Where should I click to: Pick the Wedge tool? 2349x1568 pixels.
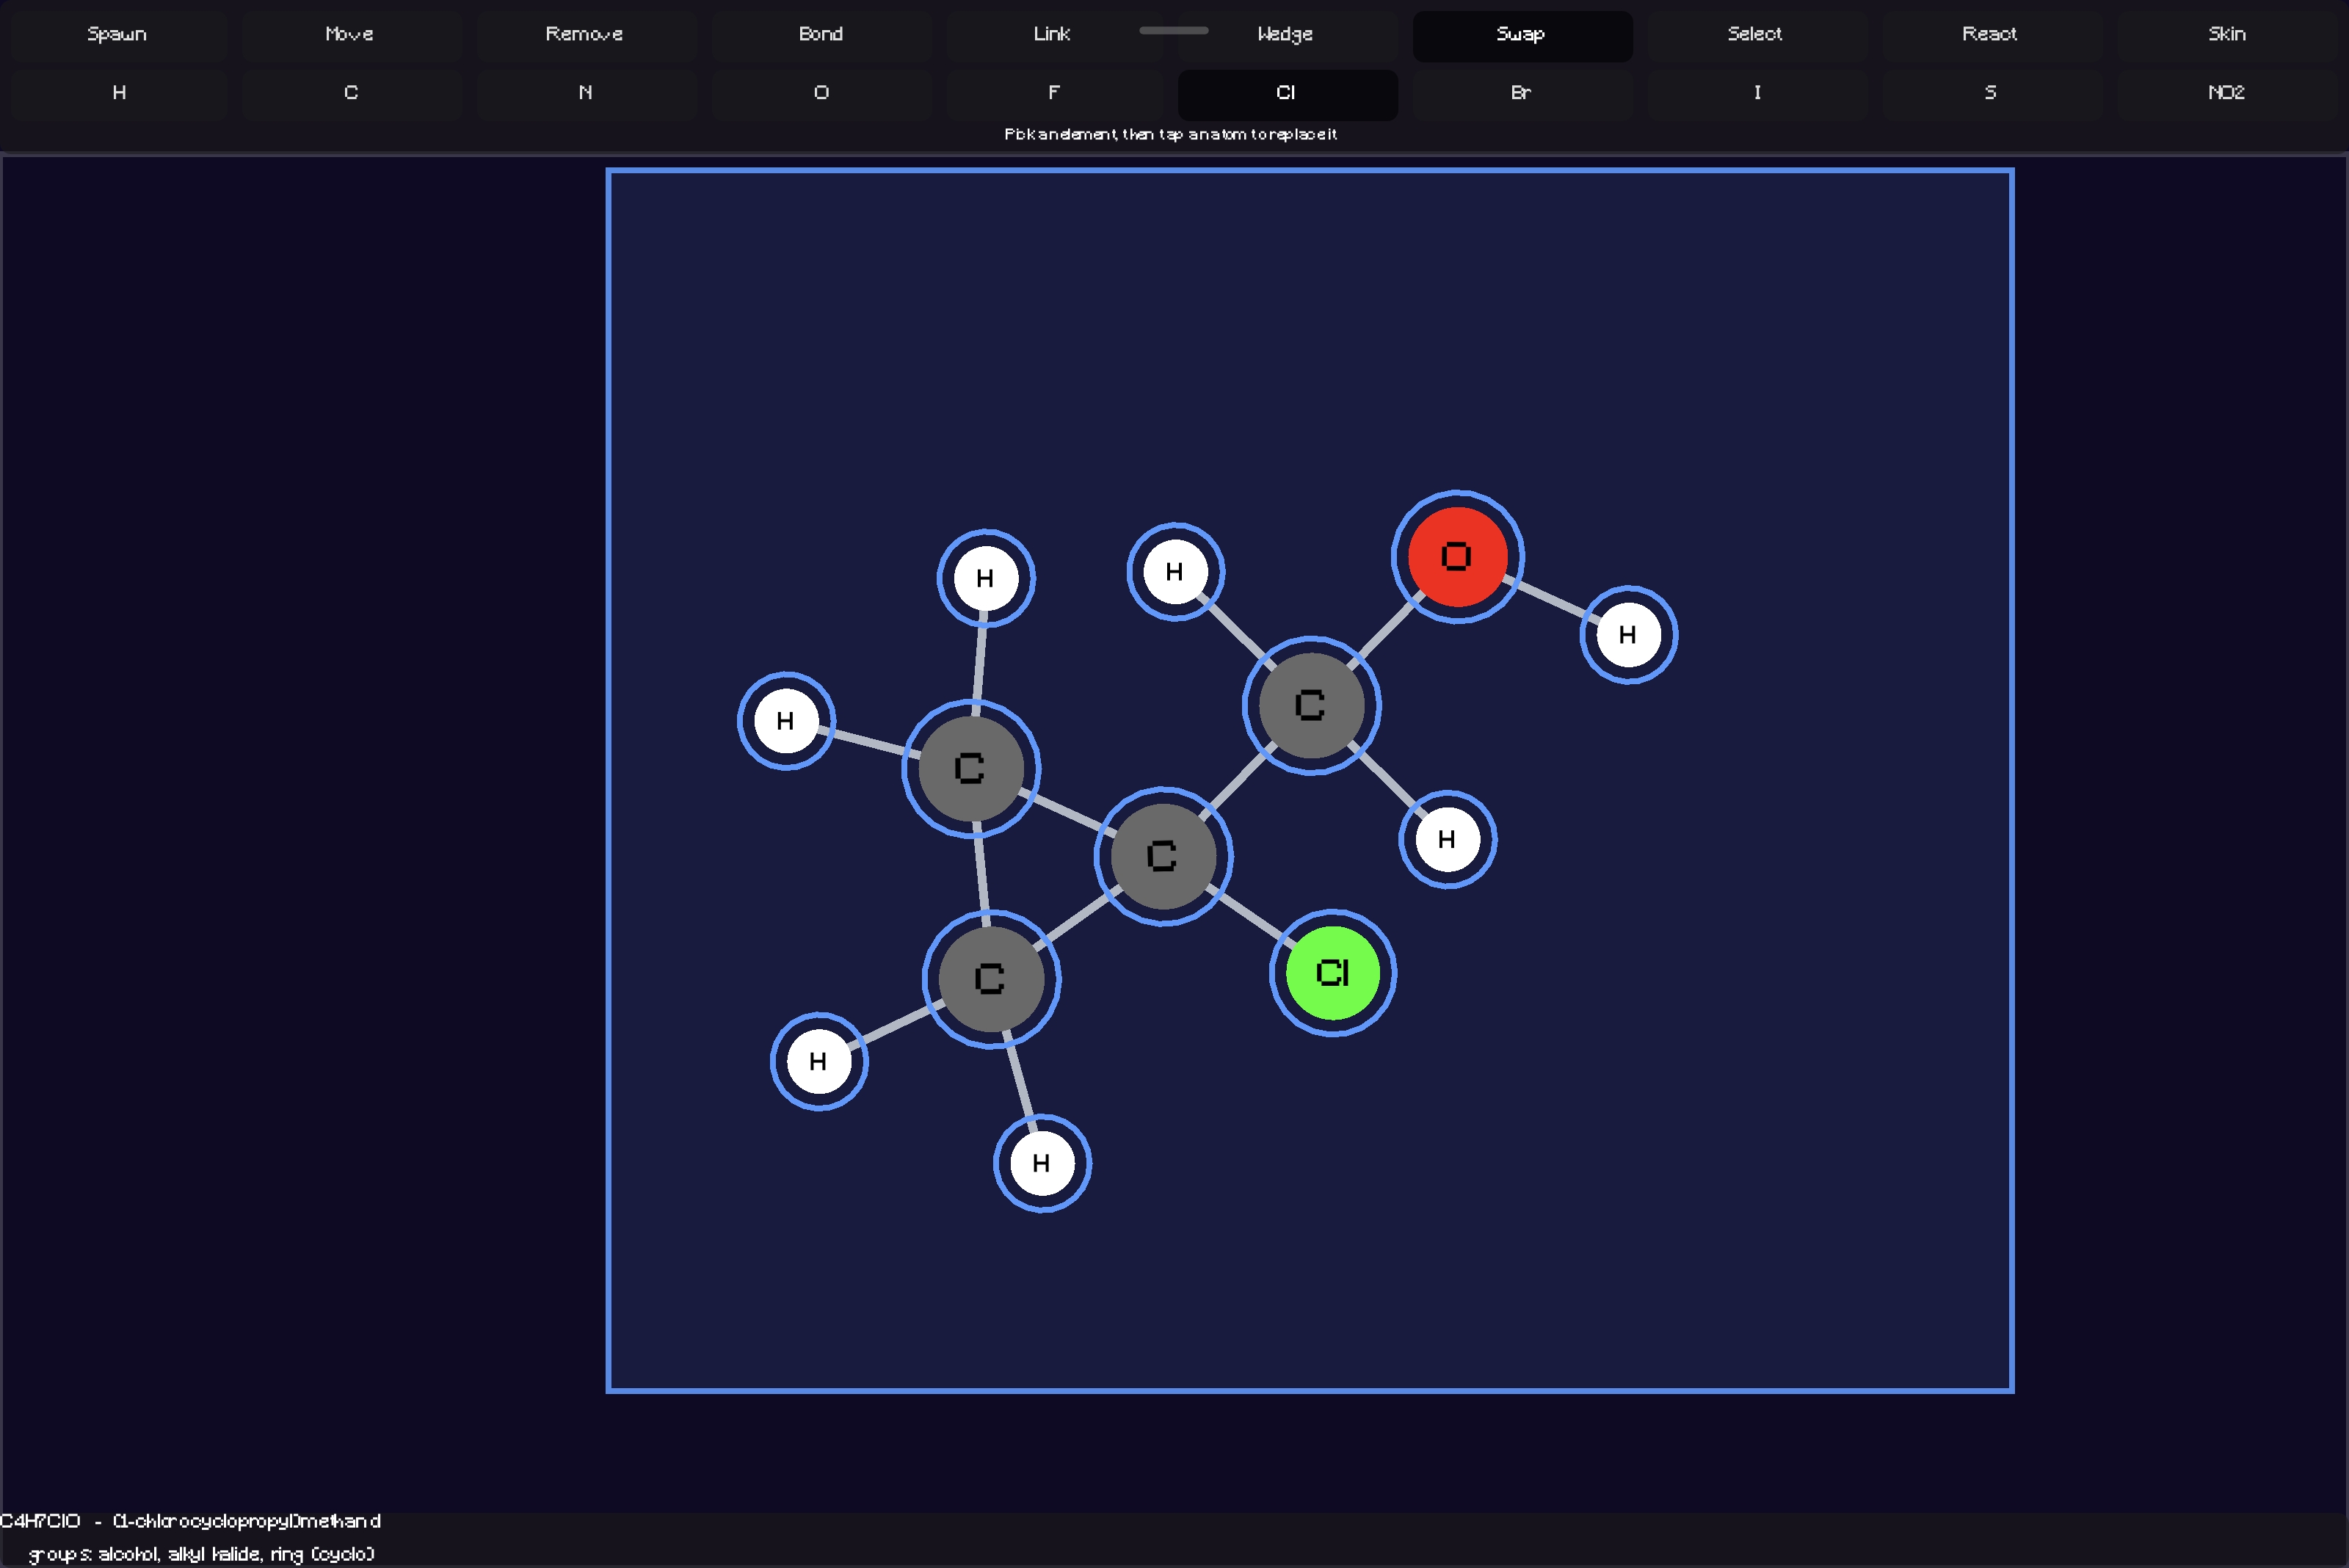pos(1287,35)
